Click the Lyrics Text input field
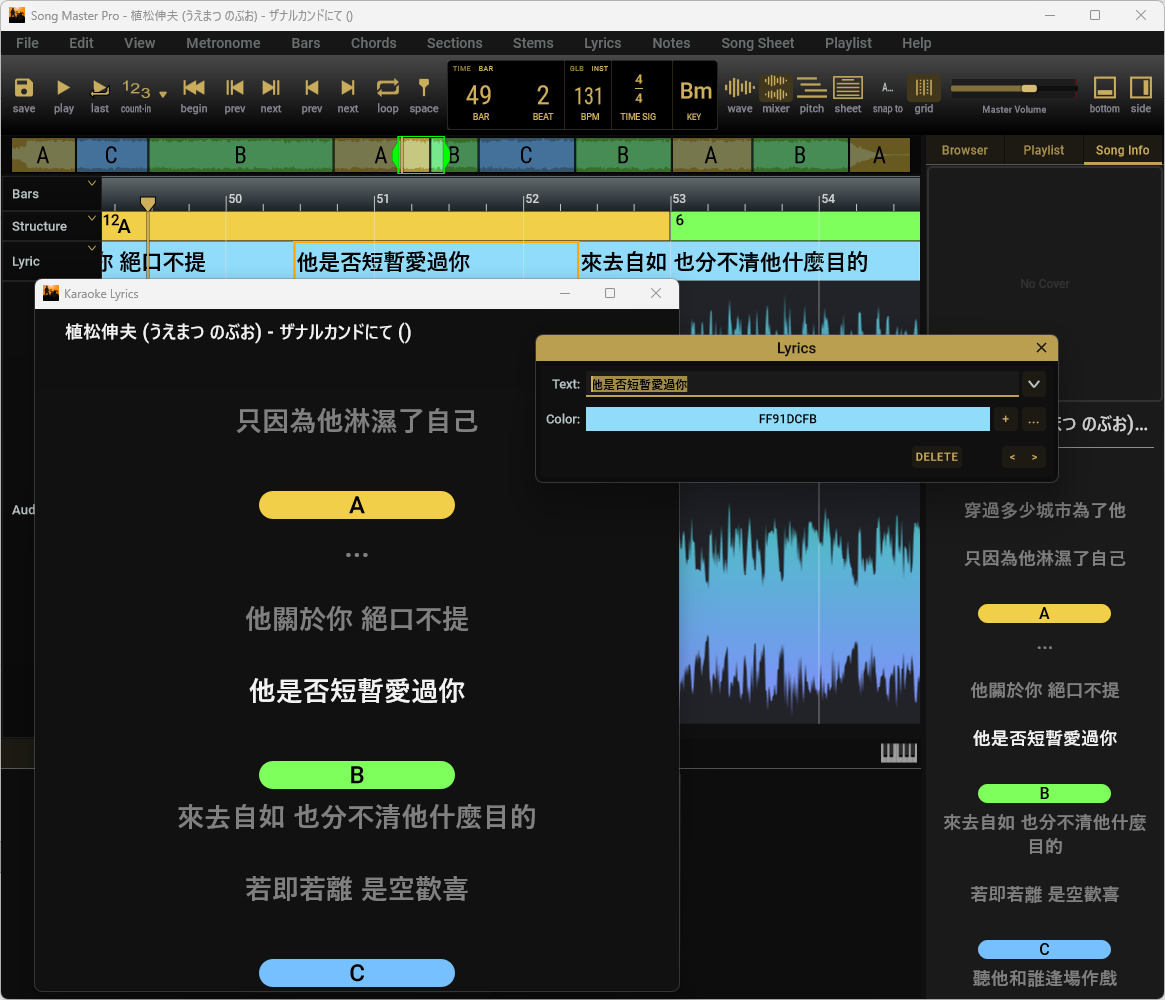Screen dimensions: 1165x1000 pyautogui.click(x=802, y=384)
